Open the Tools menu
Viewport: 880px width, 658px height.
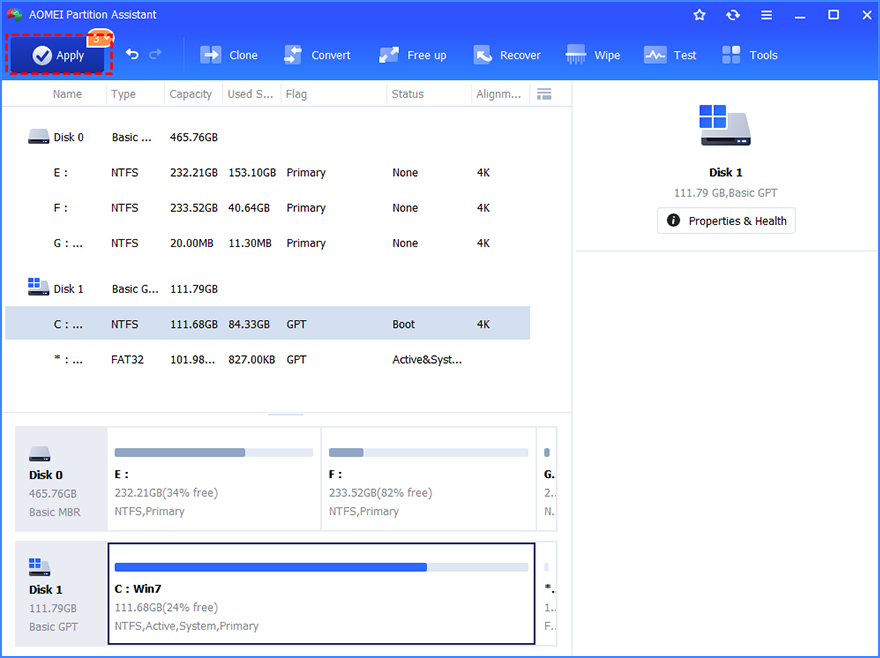(750, 55)
